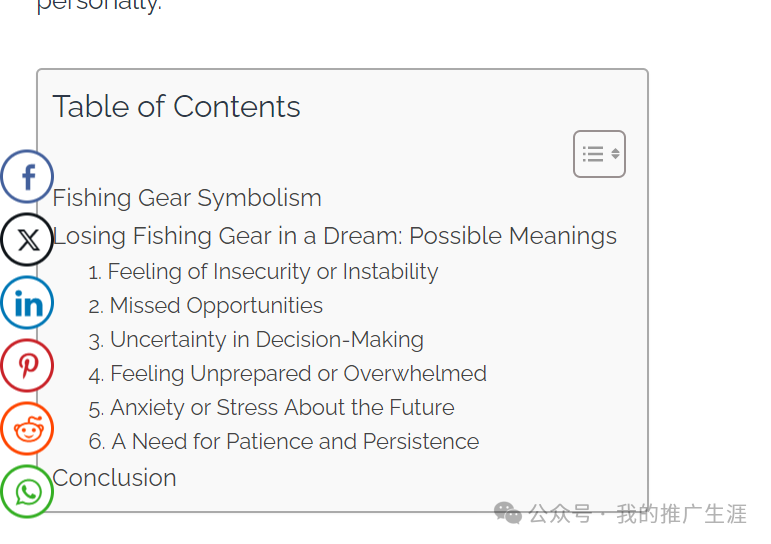771x544 pixels.
Task: Share the post on LinkedIn
Action: pyautogui.click(x=27, y=302)
